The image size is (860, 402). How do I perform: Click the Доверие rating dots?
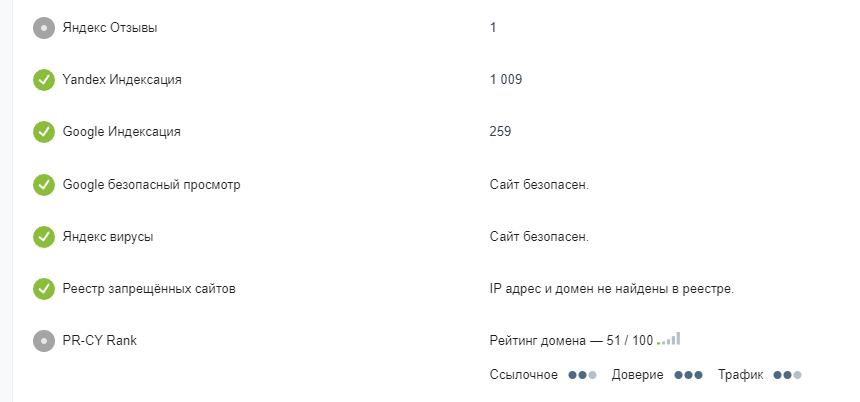click(688, 376)
